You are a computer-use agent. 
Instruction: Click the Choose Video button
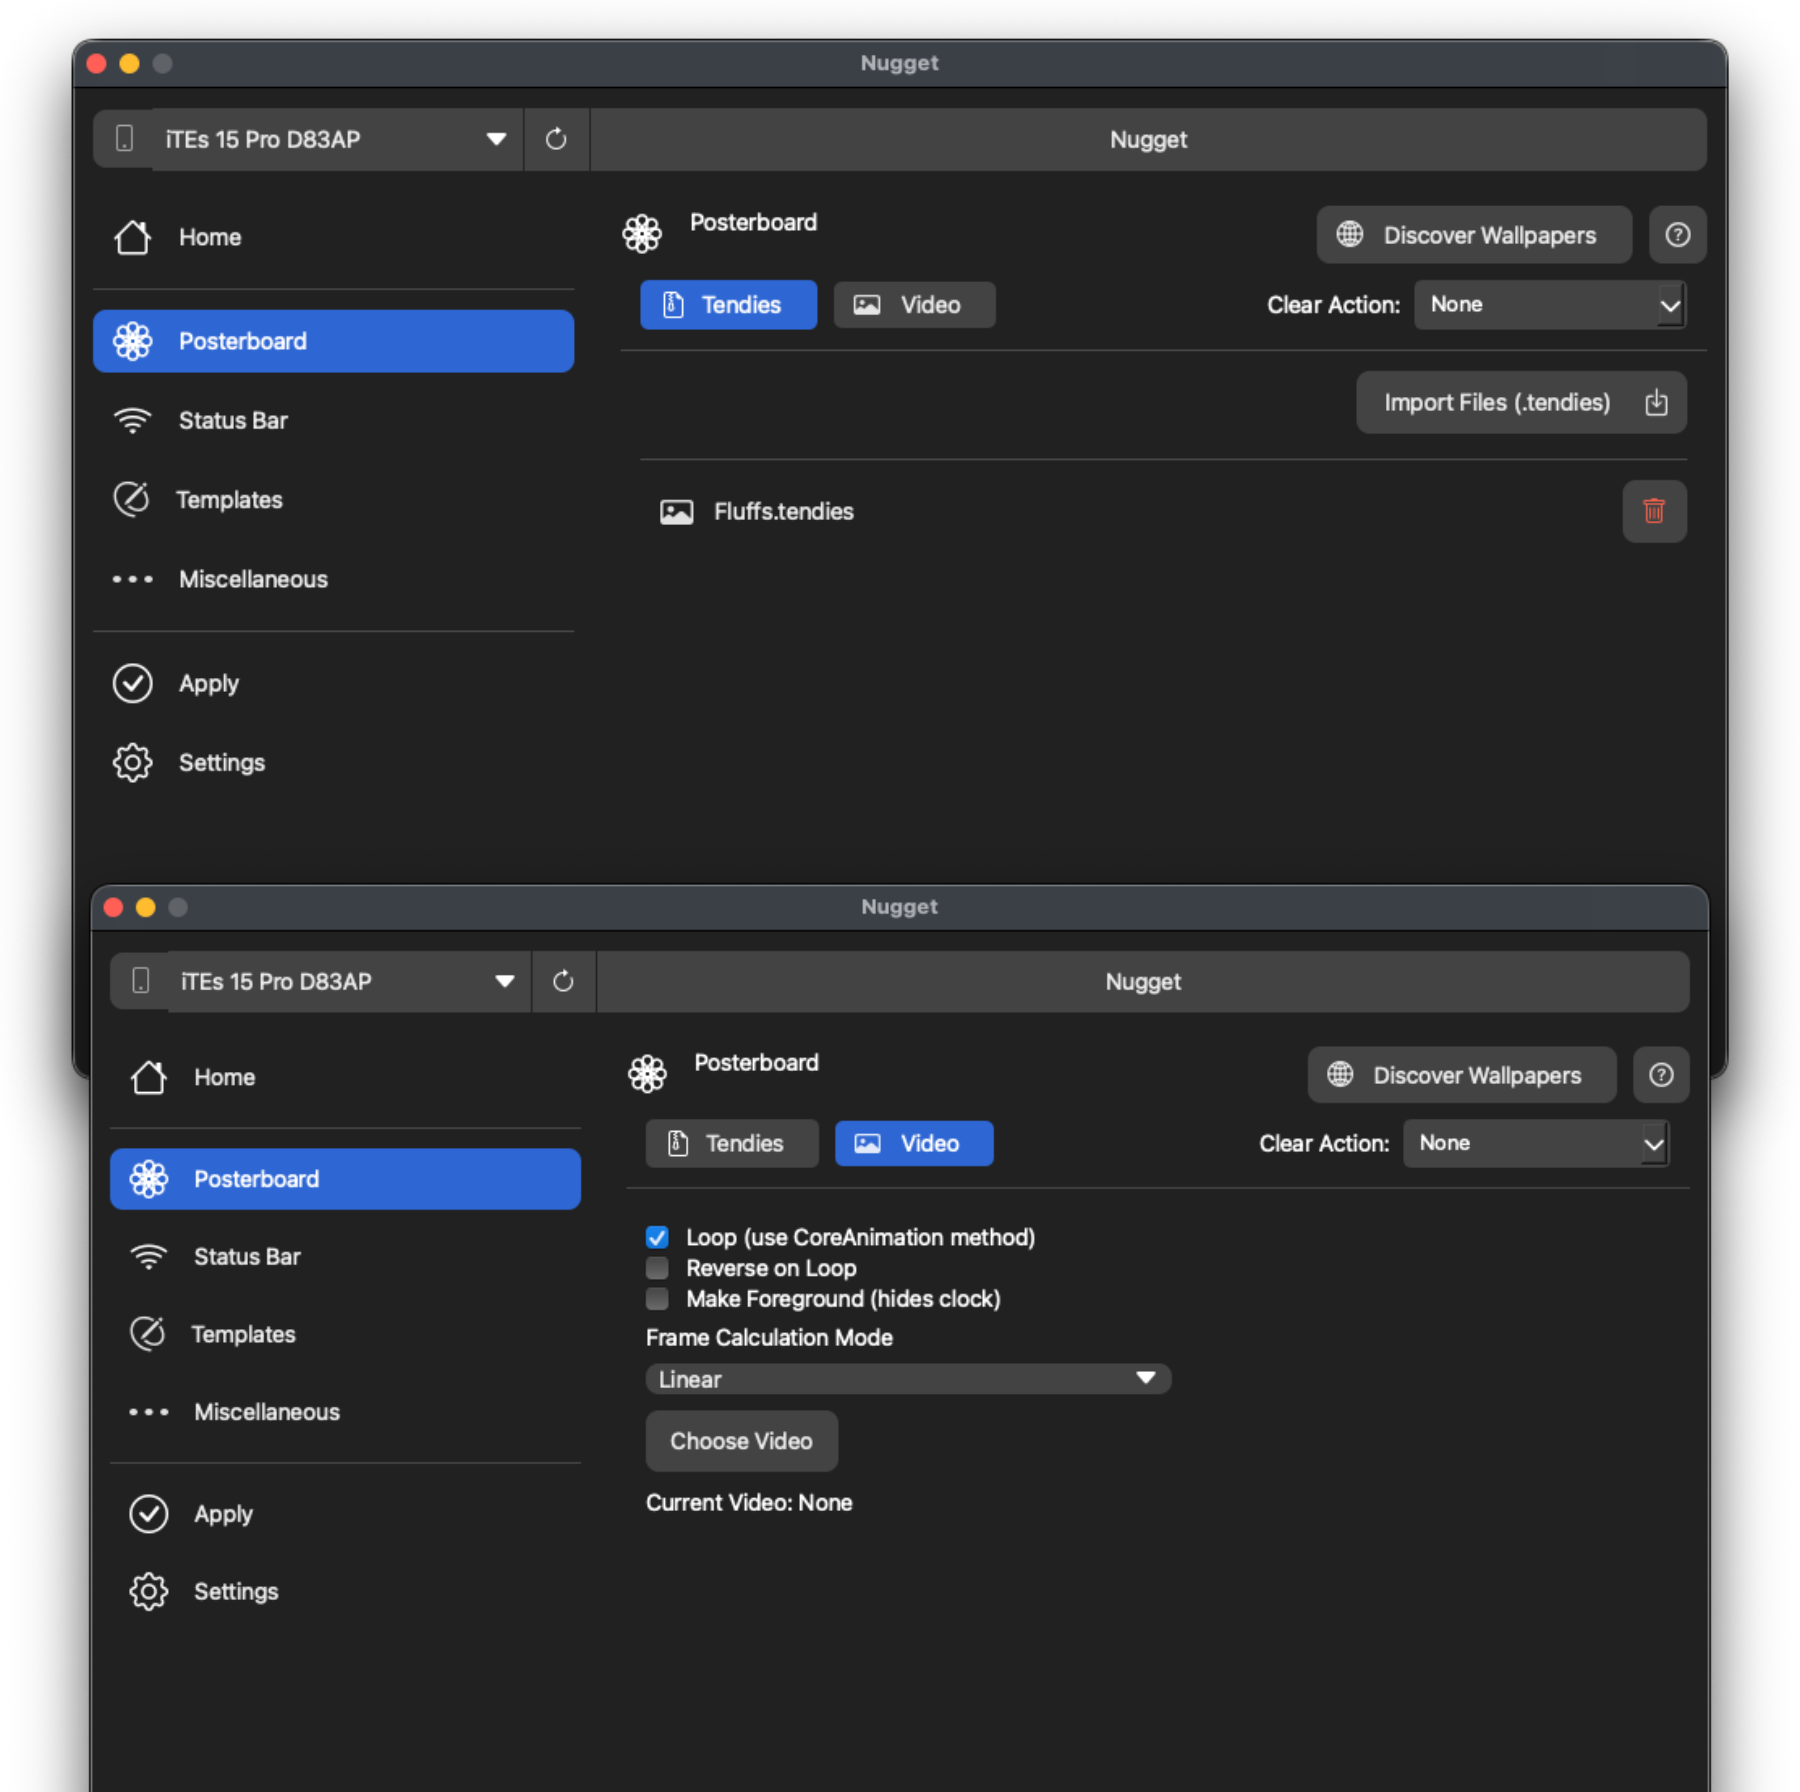point(741,1441)
